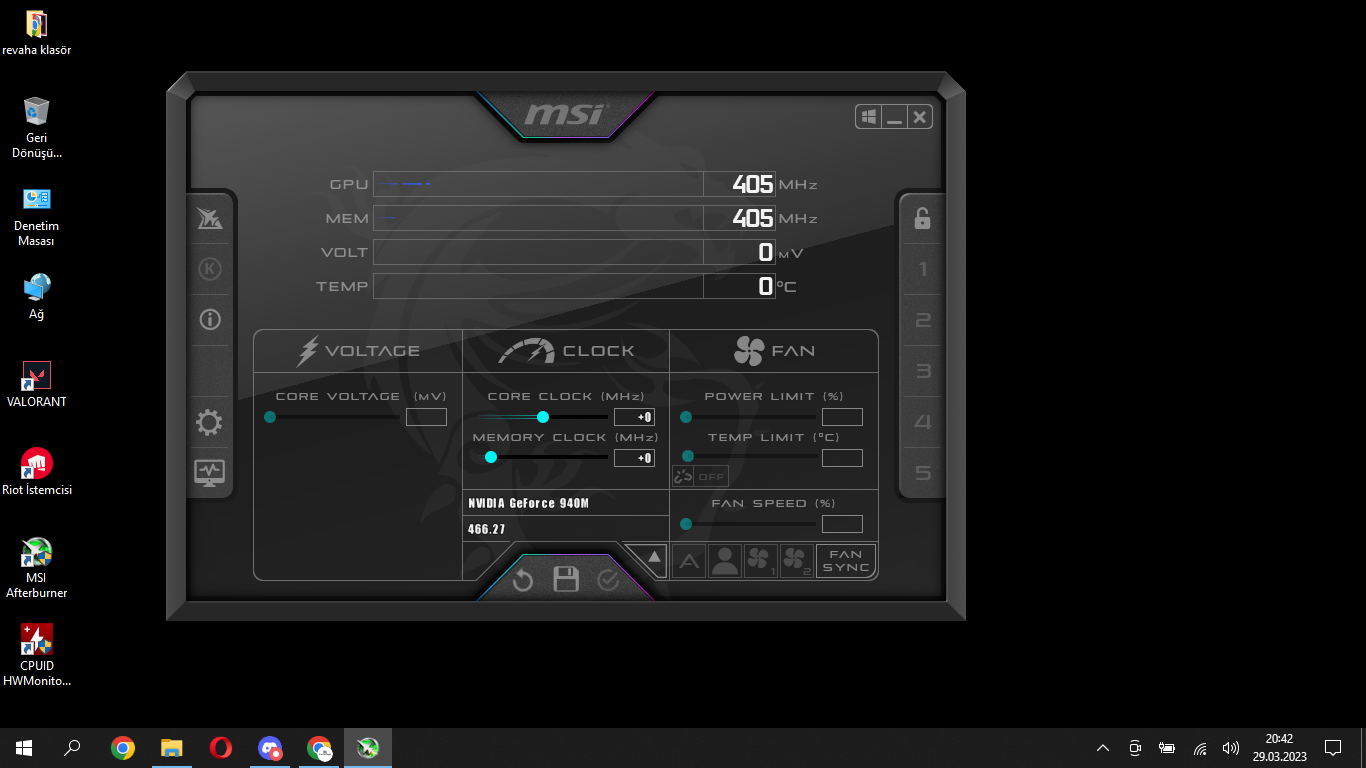Toggle the power/temp limit link OFF switch
This screenshot has height=768, width=1366.
(700, 476)
